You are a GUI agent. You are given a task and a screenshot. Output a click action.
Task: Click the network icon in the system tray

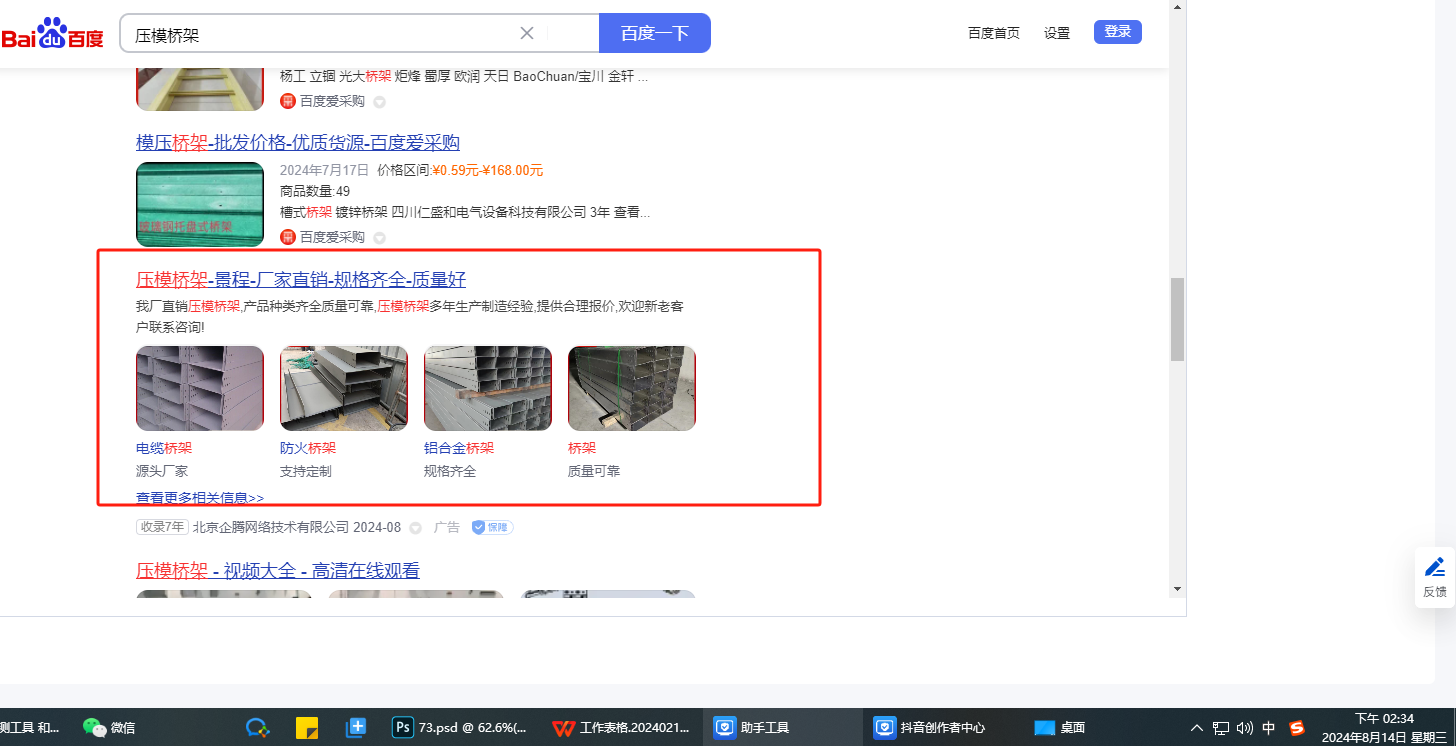[x=1221, y=728]
